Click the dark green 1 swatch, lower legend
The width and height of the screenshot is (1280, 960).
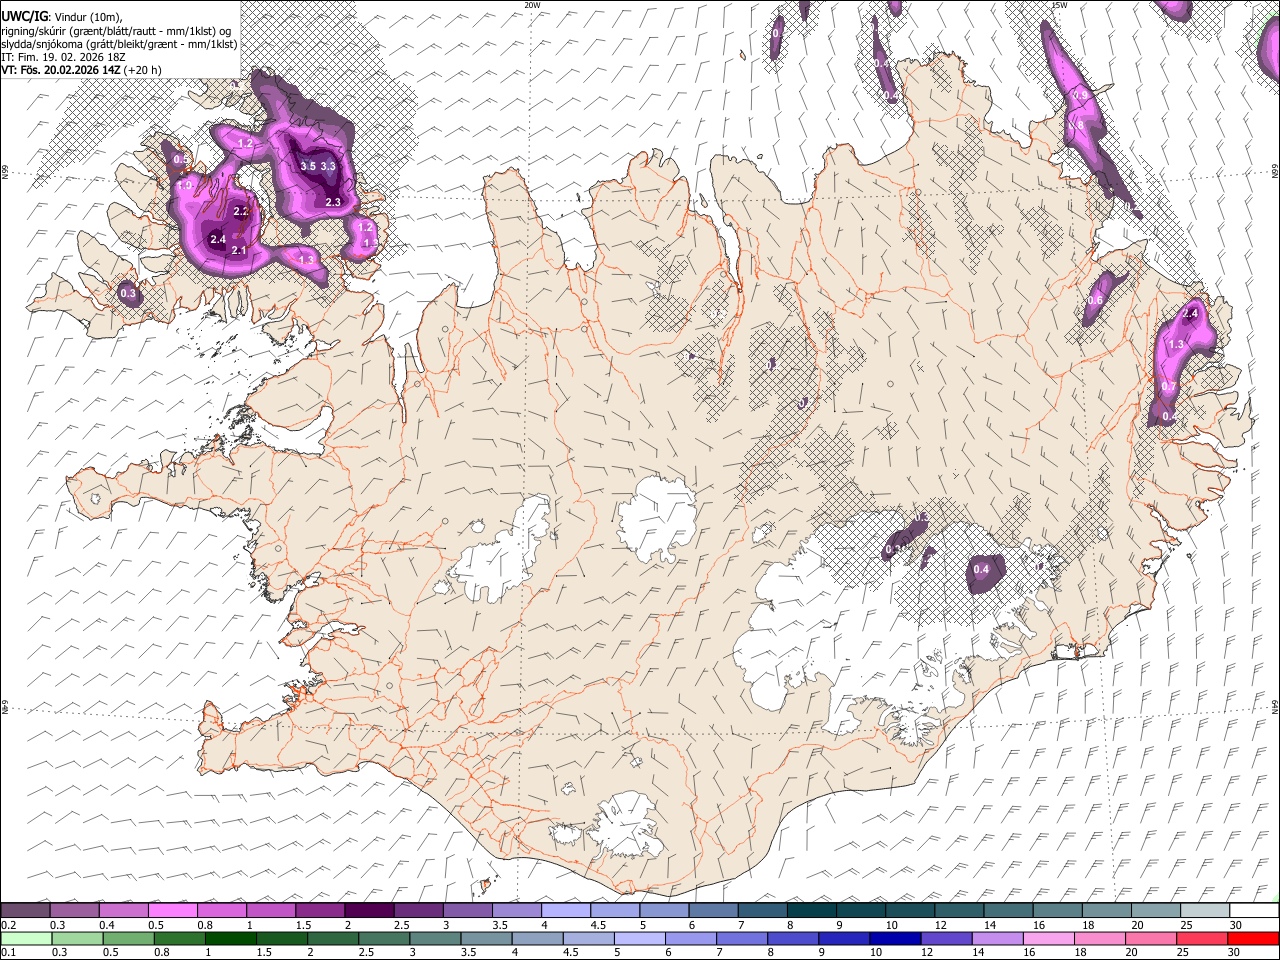click(x=230, y=938)
